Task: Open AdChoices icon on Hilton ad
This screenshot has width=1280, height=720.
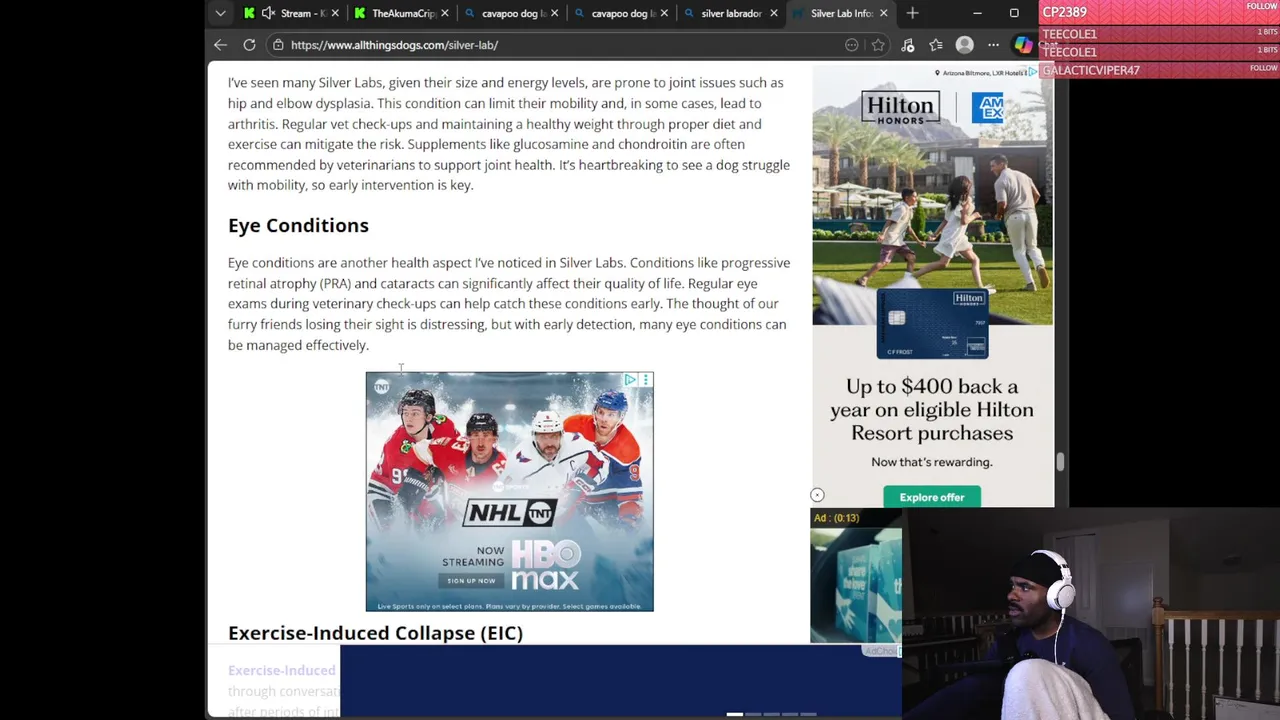Action: coord(1033,72)
